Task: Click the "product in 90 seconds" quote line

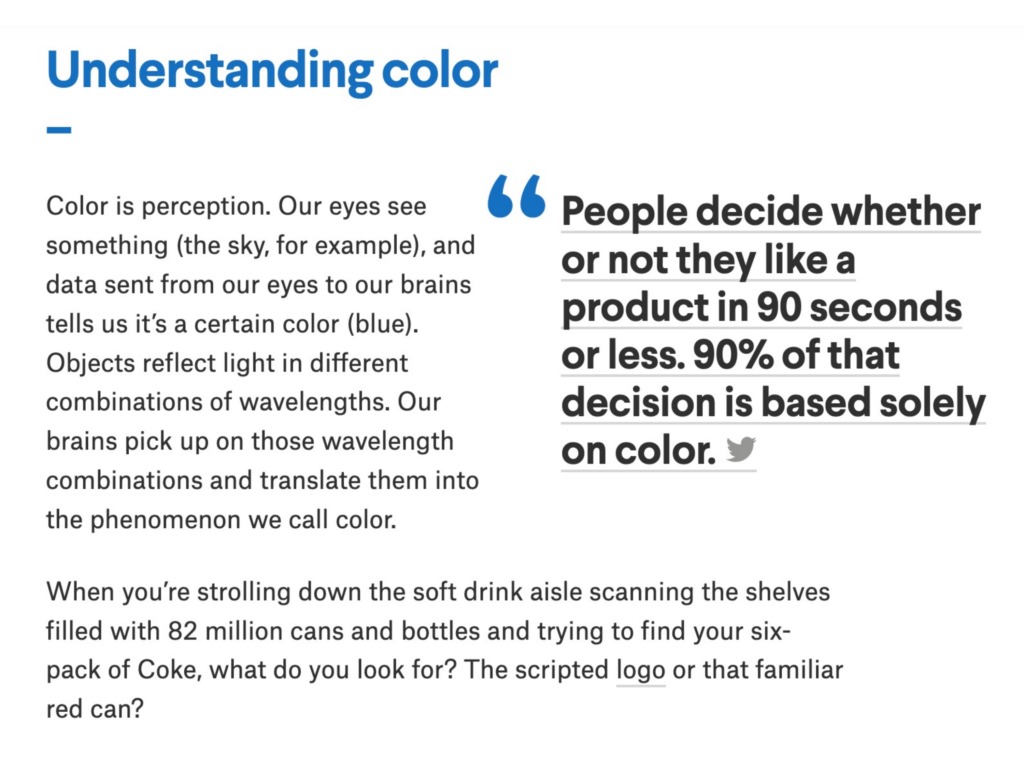Action: tap(761, 308)
